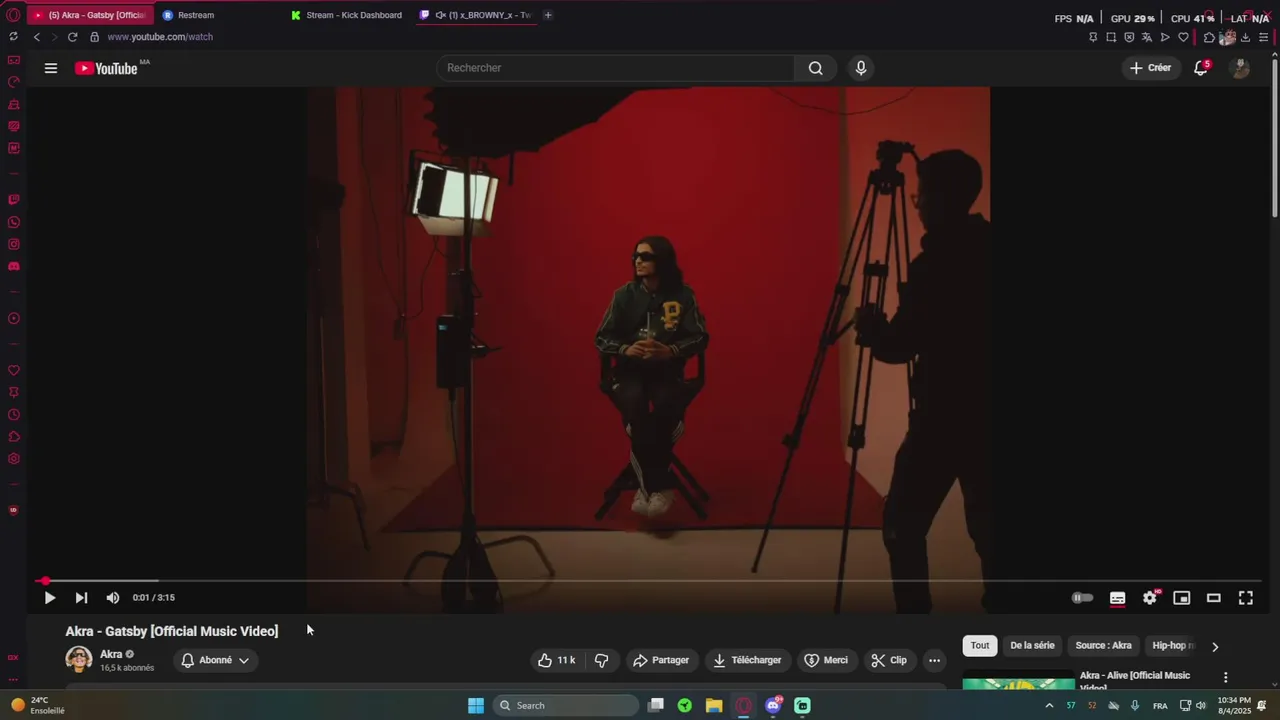Open video player settings gear

[1150, 598]
